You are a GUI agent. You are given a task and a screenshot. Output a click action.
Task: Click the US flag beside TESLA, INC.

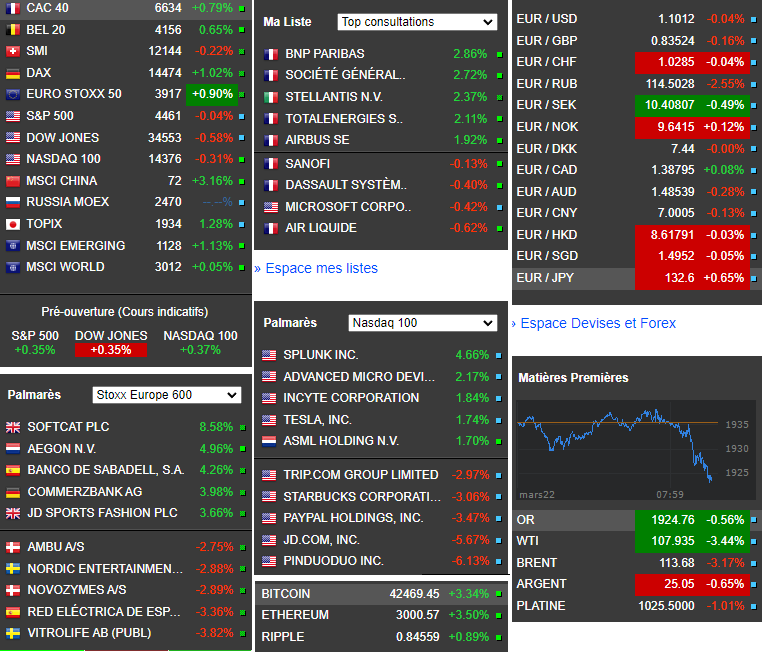click(269, 420)
